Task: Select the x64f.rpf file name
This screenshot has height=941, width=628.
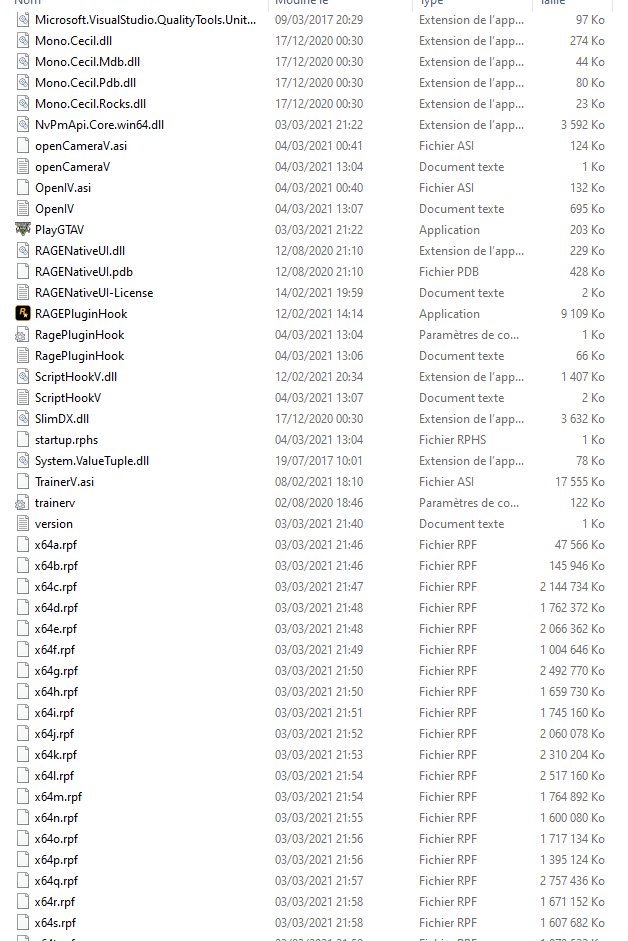Action: [55, 650]
